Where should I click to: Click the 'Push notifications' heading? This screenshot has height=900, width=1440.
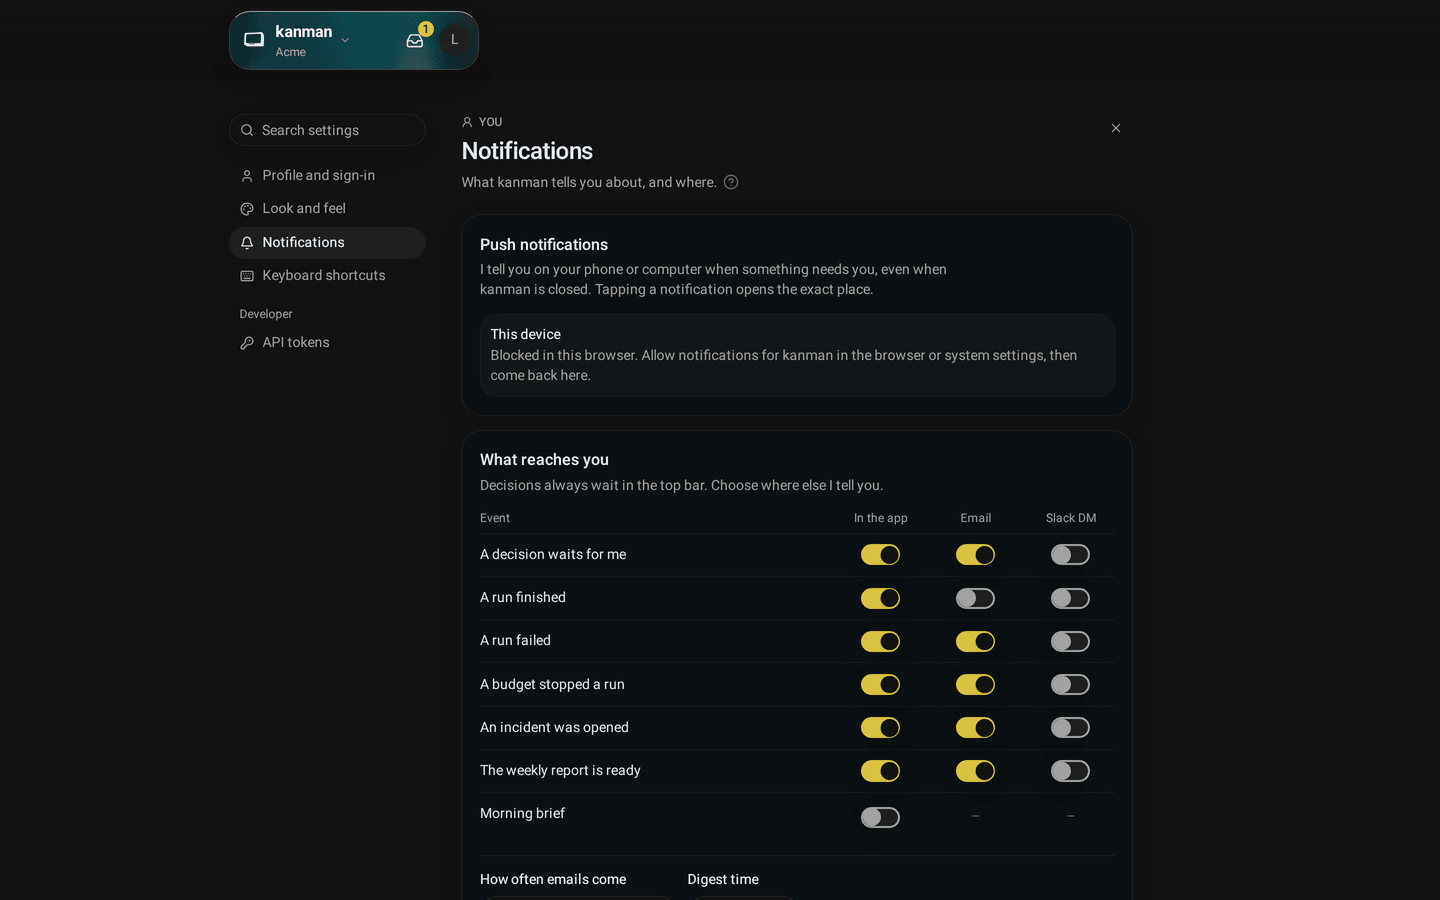(544, 245)
